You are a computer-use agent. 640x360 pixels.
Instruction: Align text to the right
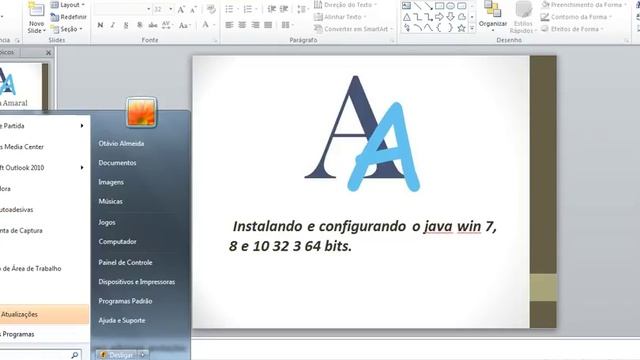[256, 25]
